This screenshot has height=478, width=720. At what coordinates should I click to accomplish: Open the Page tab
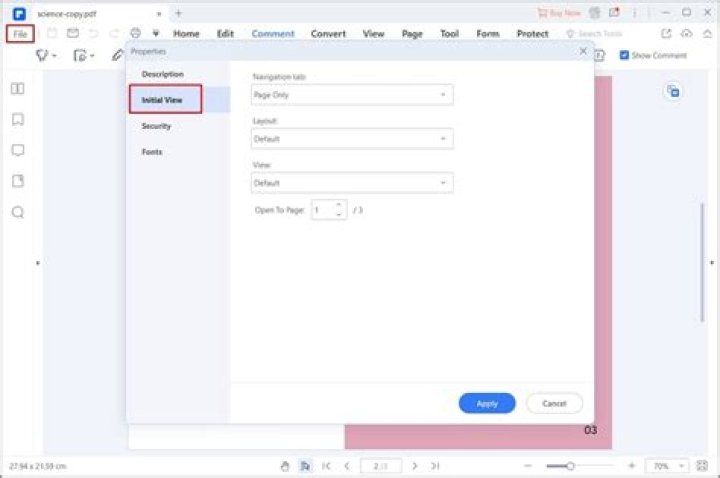click(x=412, y=34)
